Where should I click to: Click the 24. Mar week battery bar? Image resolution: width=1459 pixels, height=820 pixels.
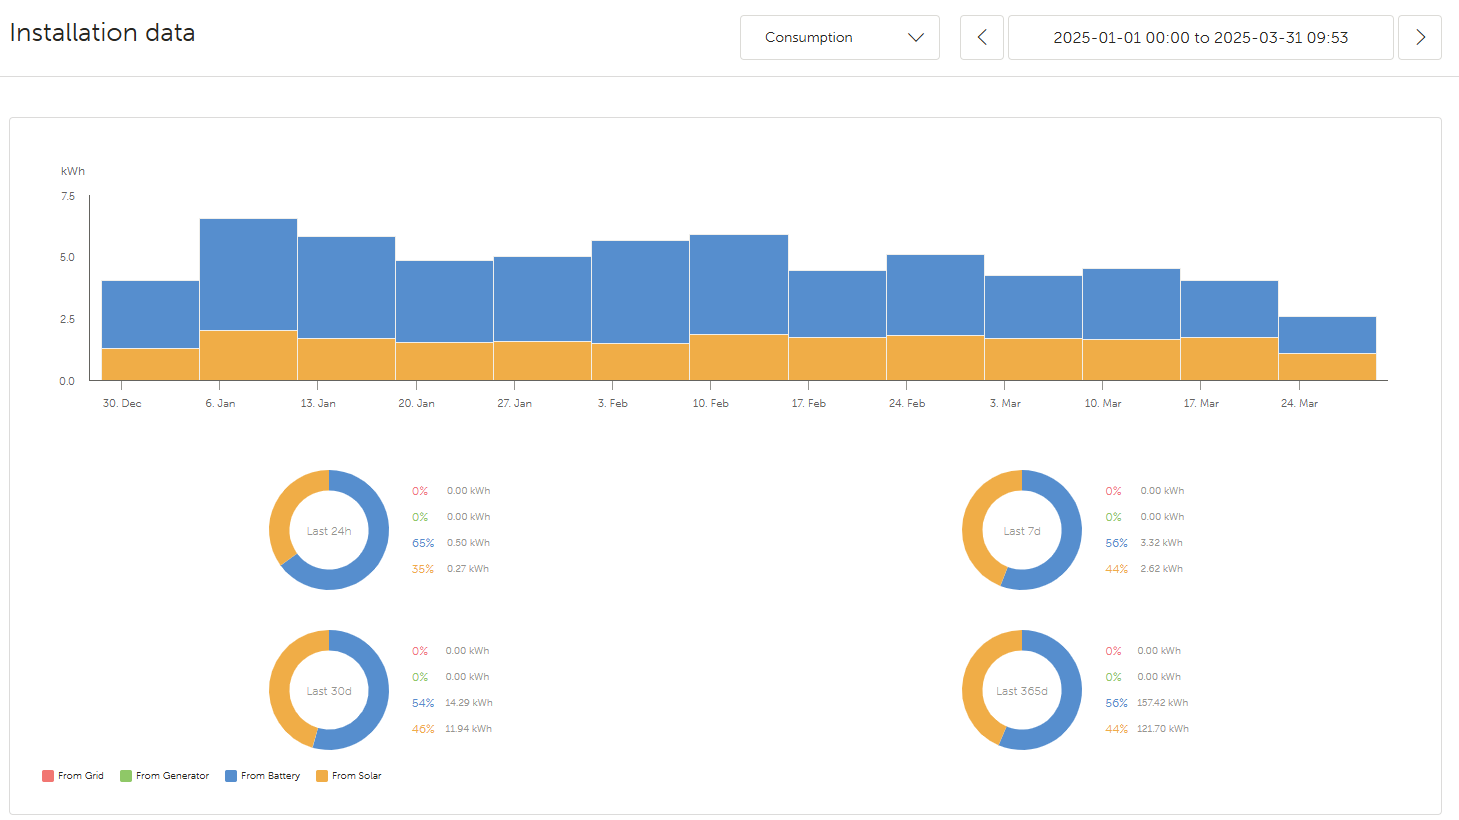(1327, 335)
